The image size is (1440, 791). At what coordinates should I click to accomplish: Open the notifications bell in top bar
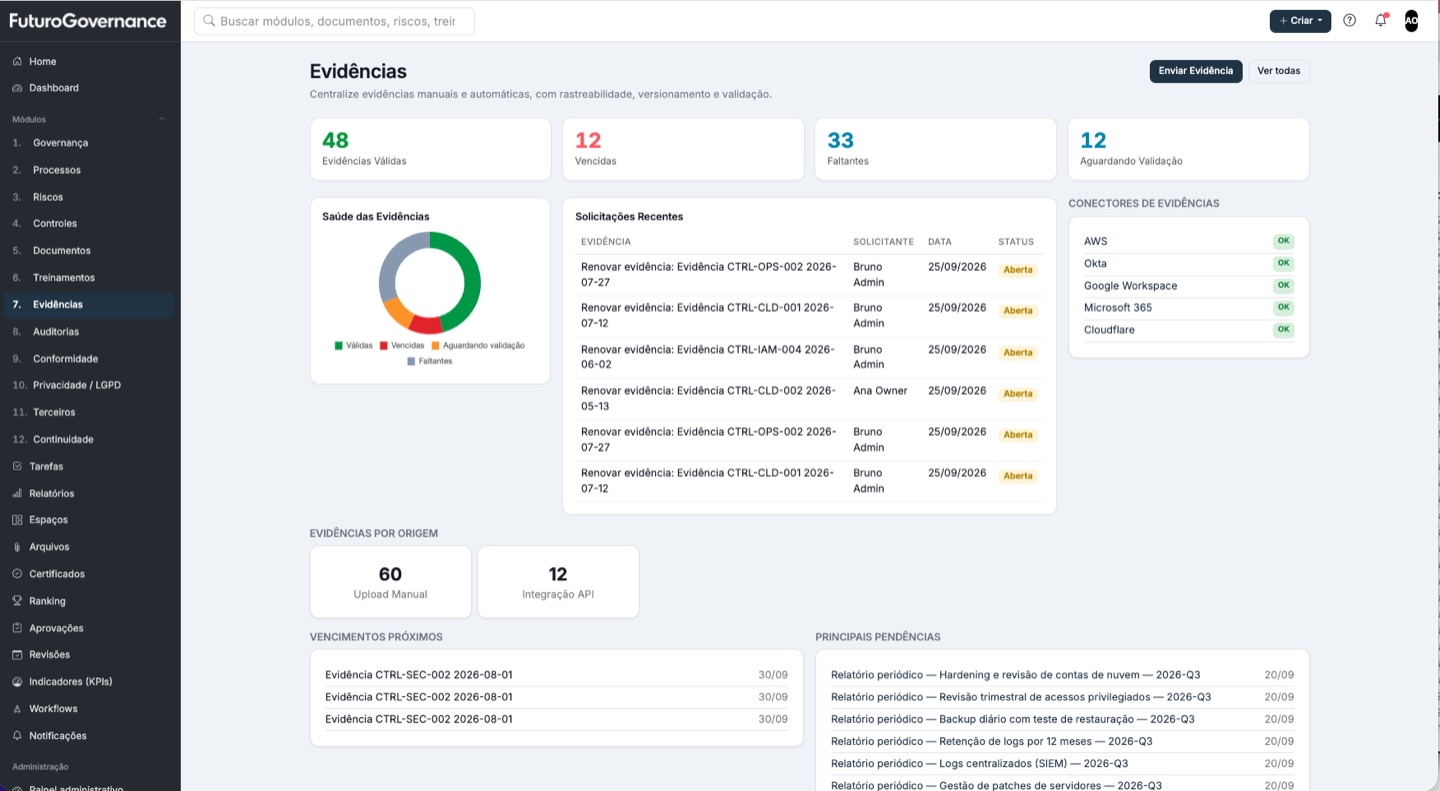pyautogui.click(x=1381, y=20)
